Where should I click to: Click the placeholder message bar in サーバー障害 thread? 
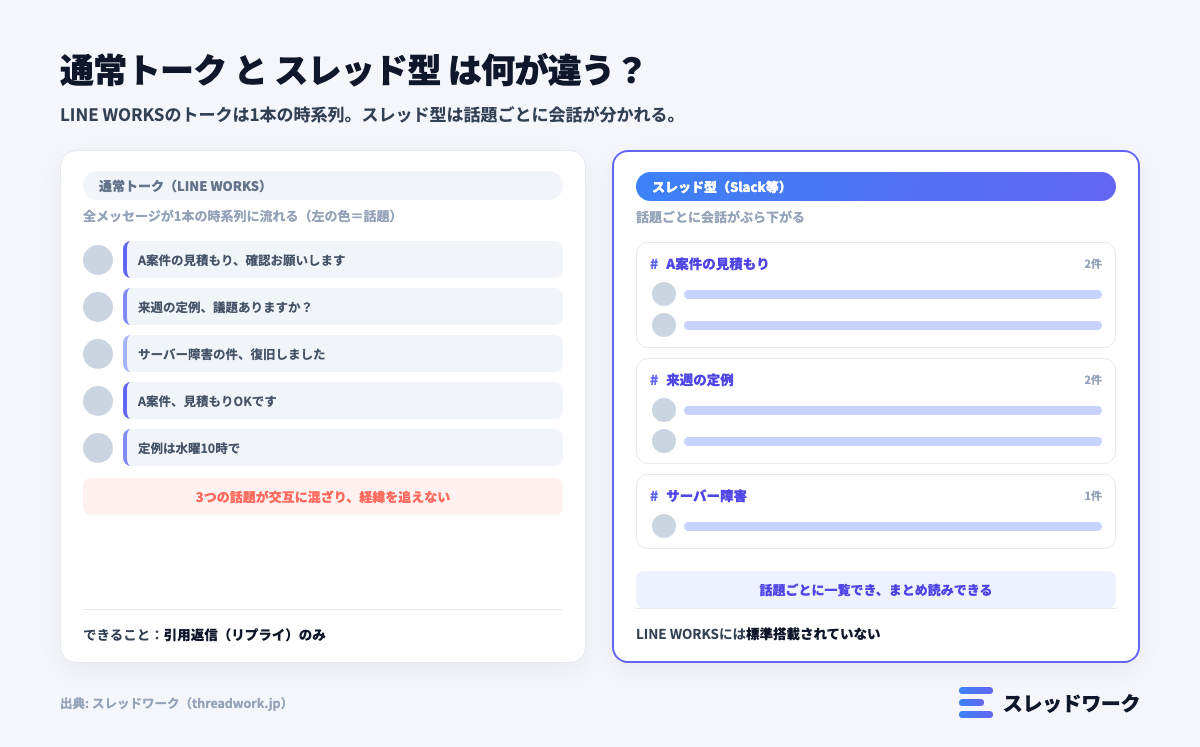click(893, 526)
